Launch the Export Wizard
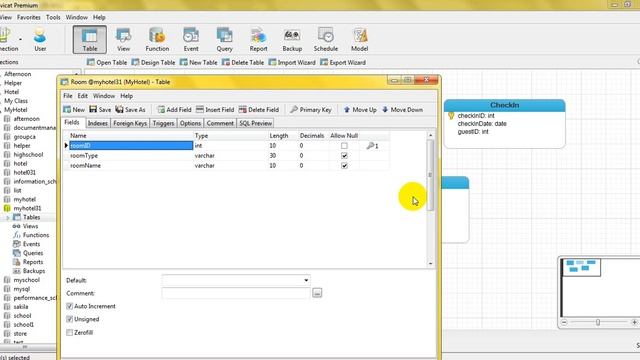640x360 pixels. click(343, 62)
